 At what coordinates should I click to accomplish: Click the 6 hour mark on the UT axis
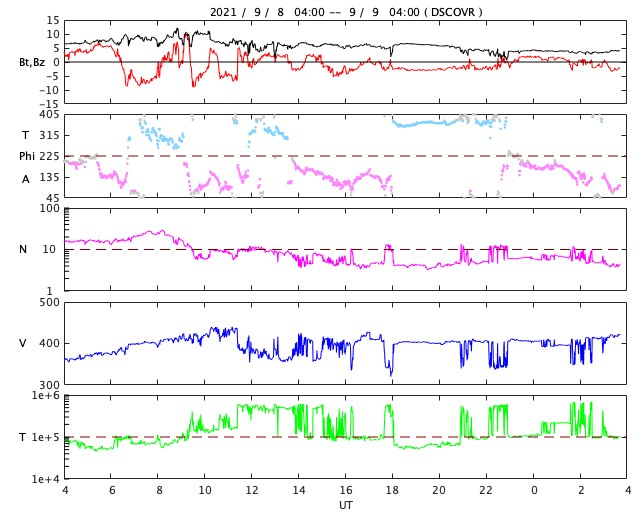pyautogui.click(x=112, y=490)
